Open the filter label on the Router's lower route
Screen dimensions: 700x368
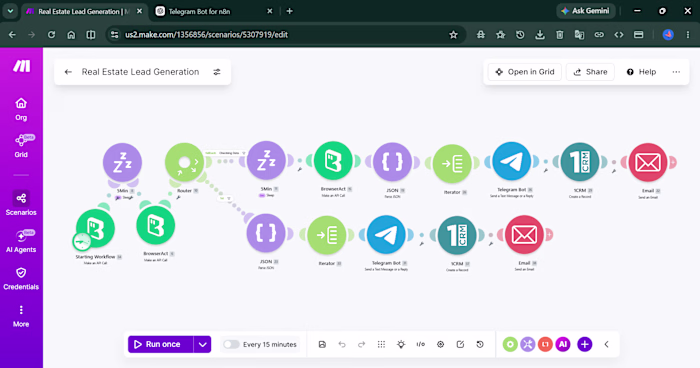pyautogui.click(x=225, y=198)
